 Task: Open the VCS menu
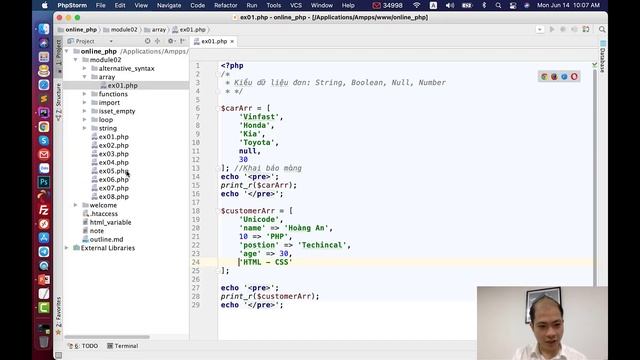click(296, 5)
